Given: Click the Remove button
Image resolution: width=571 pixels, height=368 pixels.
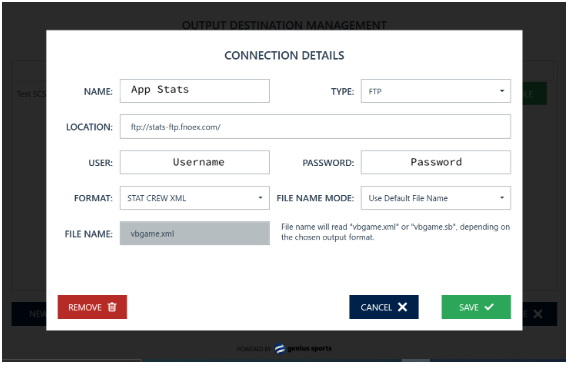Looking at the screenshot, I should point(92,307).
